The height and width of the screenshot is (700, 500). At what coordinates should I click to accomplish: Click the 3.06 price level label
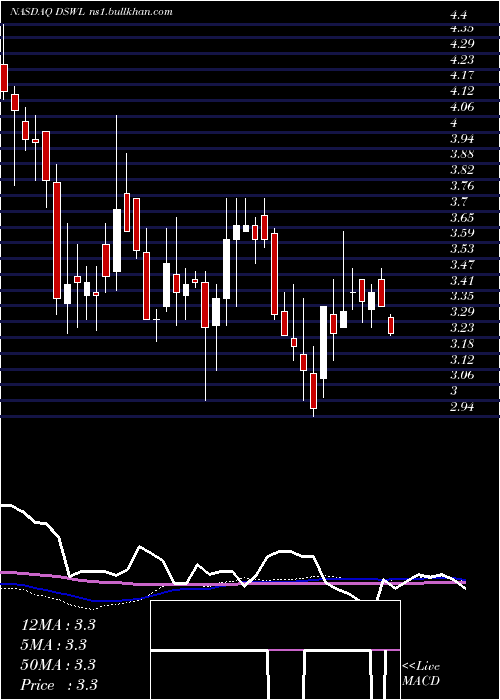pos(462,375)
